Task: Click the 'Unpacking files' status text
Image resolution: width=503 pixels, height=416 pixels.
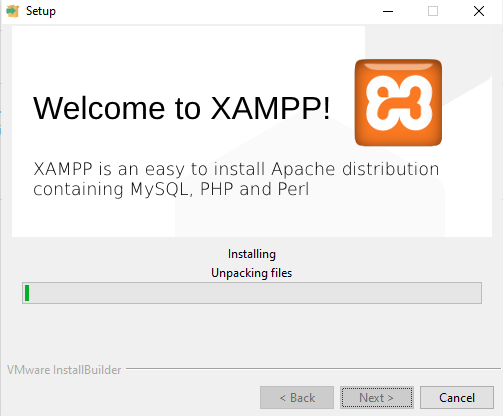Action: coord(252,273)
